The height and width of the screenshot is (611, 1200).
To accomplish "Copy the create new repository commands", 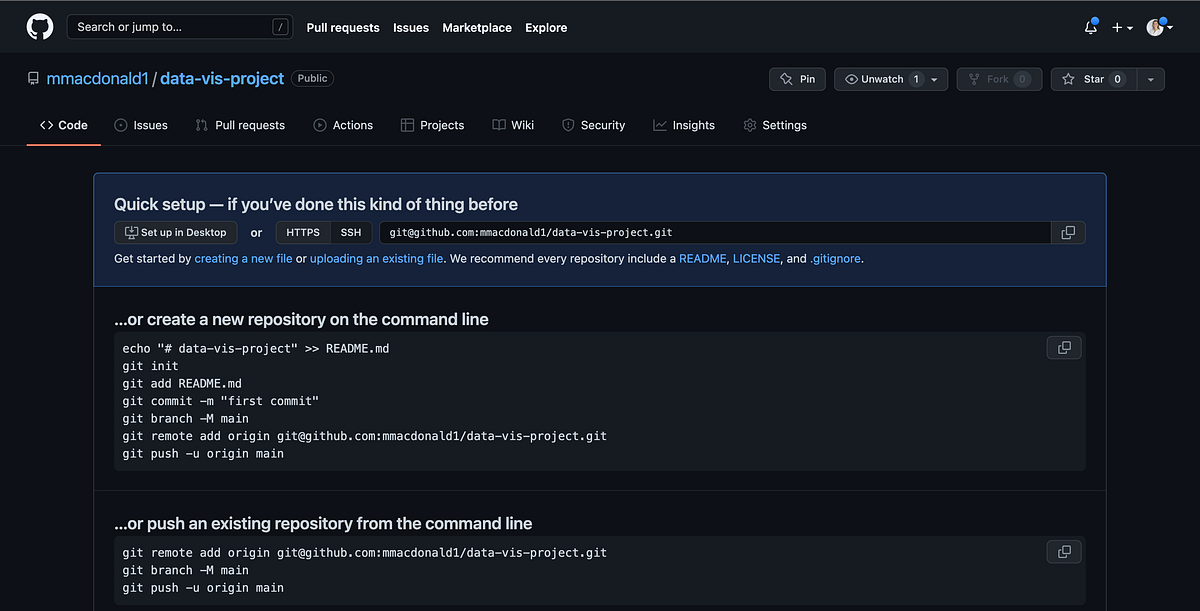I will (1064, 348).
